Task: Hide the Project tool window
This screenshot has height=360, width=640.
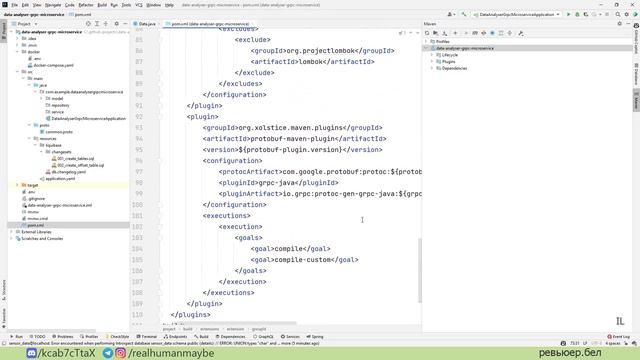Action: click(125, 24)
